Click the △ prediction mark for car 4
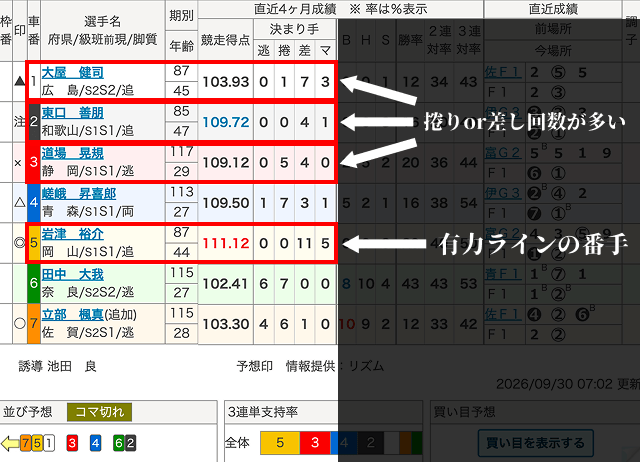Screen dimensions: 640x462 pyautogui.click(x=20, y=202)
